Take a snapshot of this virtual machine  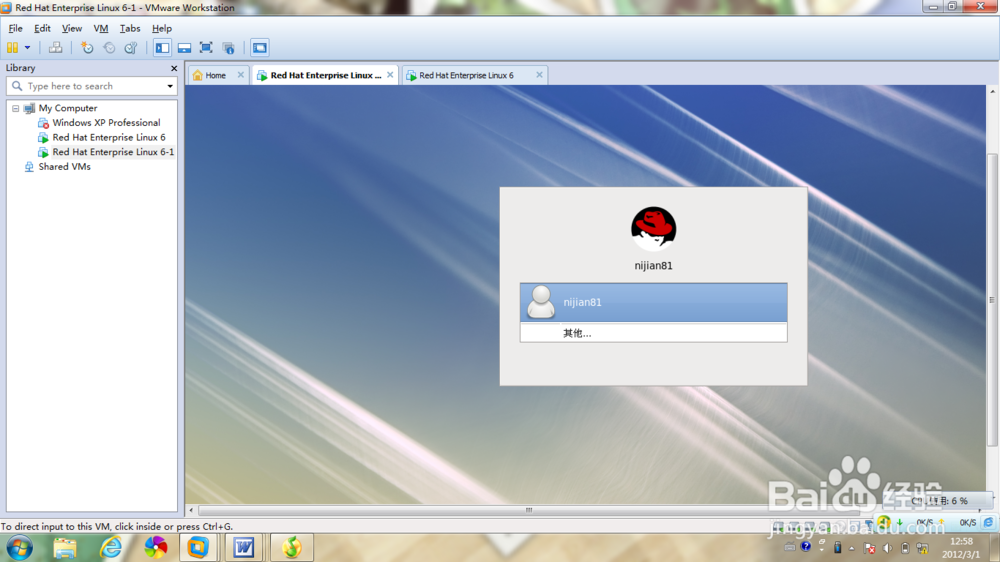coord(87,48)
